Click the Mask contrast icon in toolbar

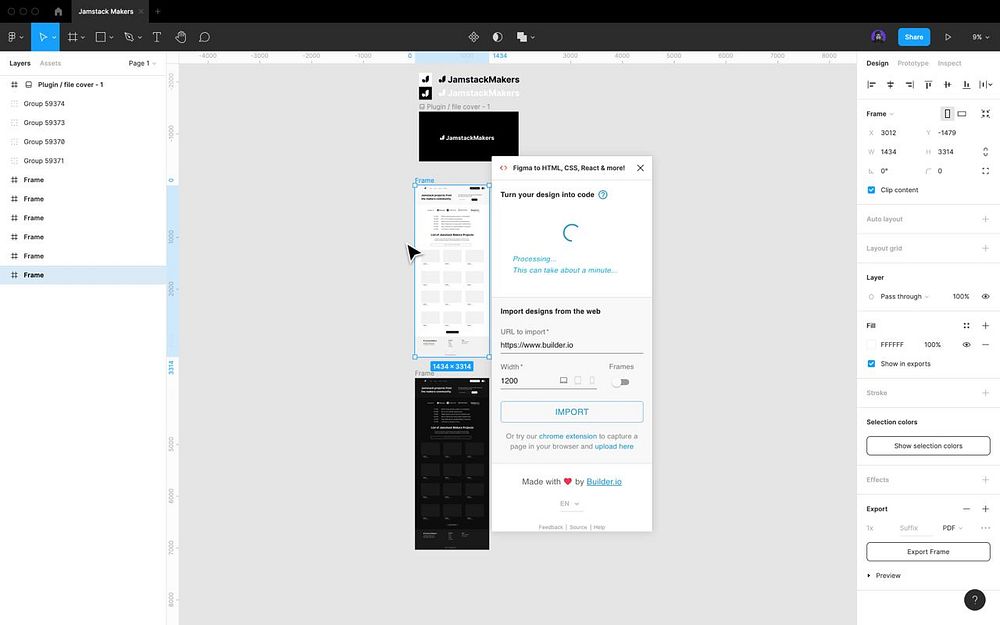click(x=497, y=37)
